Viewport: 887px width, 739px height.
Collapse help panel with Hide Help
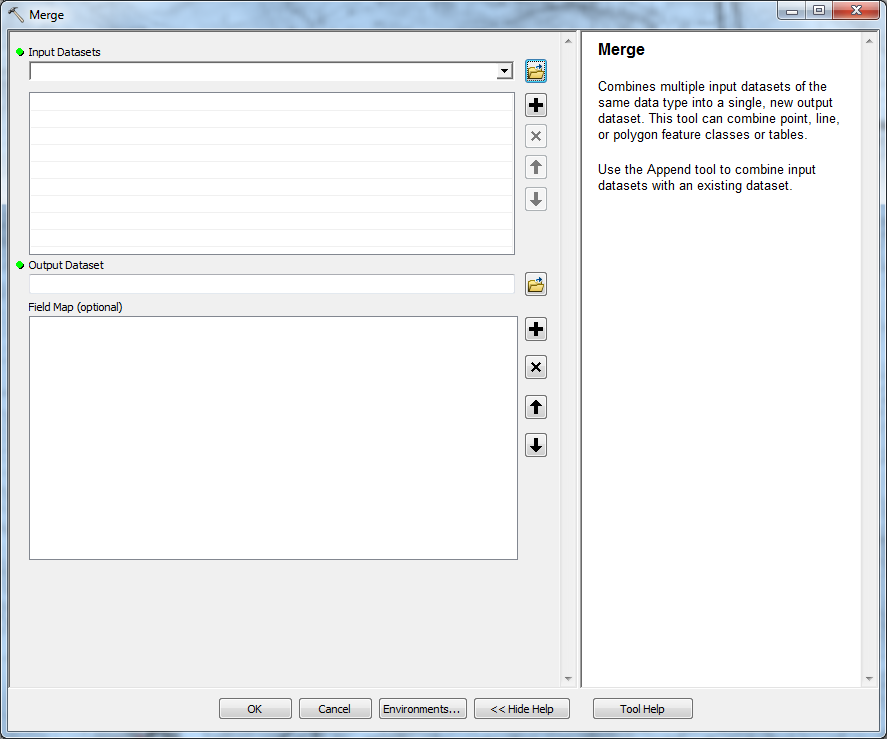point(521,709)
